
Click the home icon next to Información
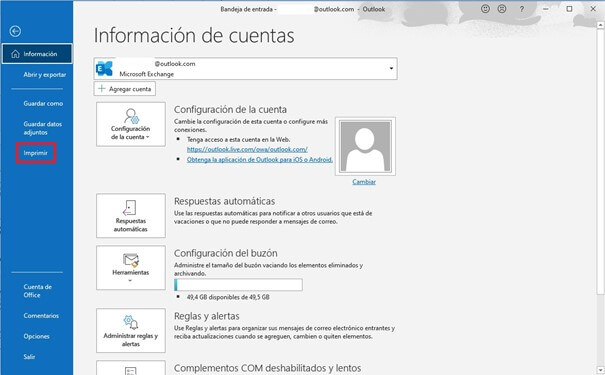(x=15, y=54)
